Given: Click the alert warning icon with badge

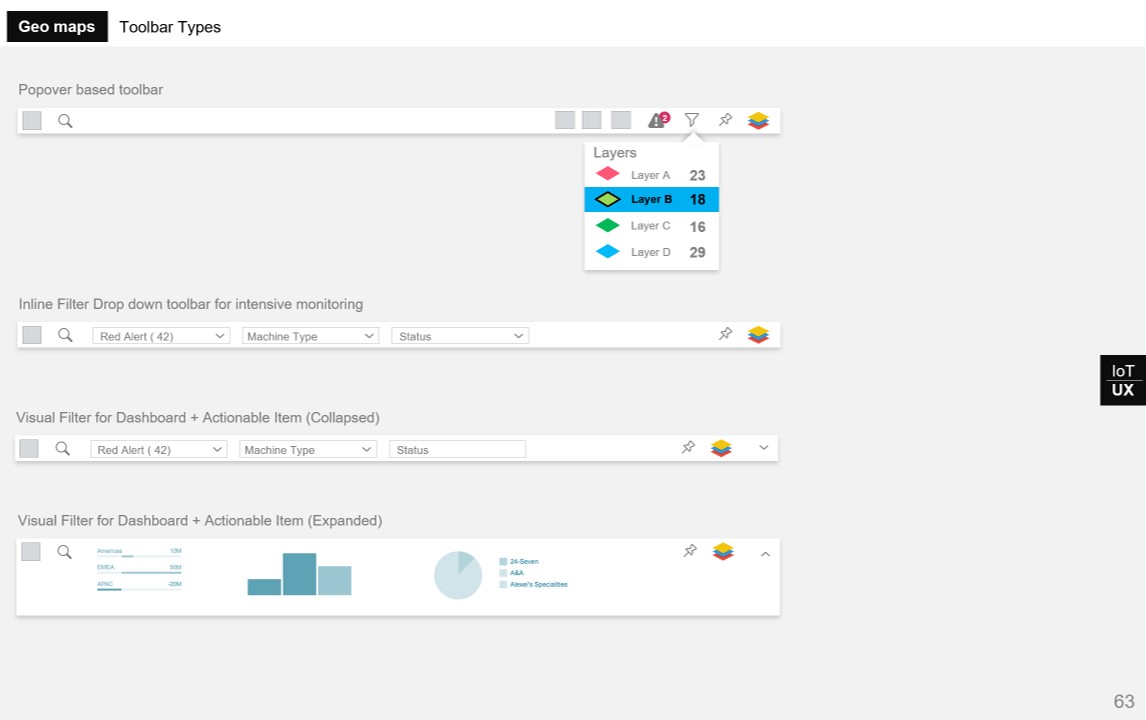Looking at the screenshot, I should 657,120.
